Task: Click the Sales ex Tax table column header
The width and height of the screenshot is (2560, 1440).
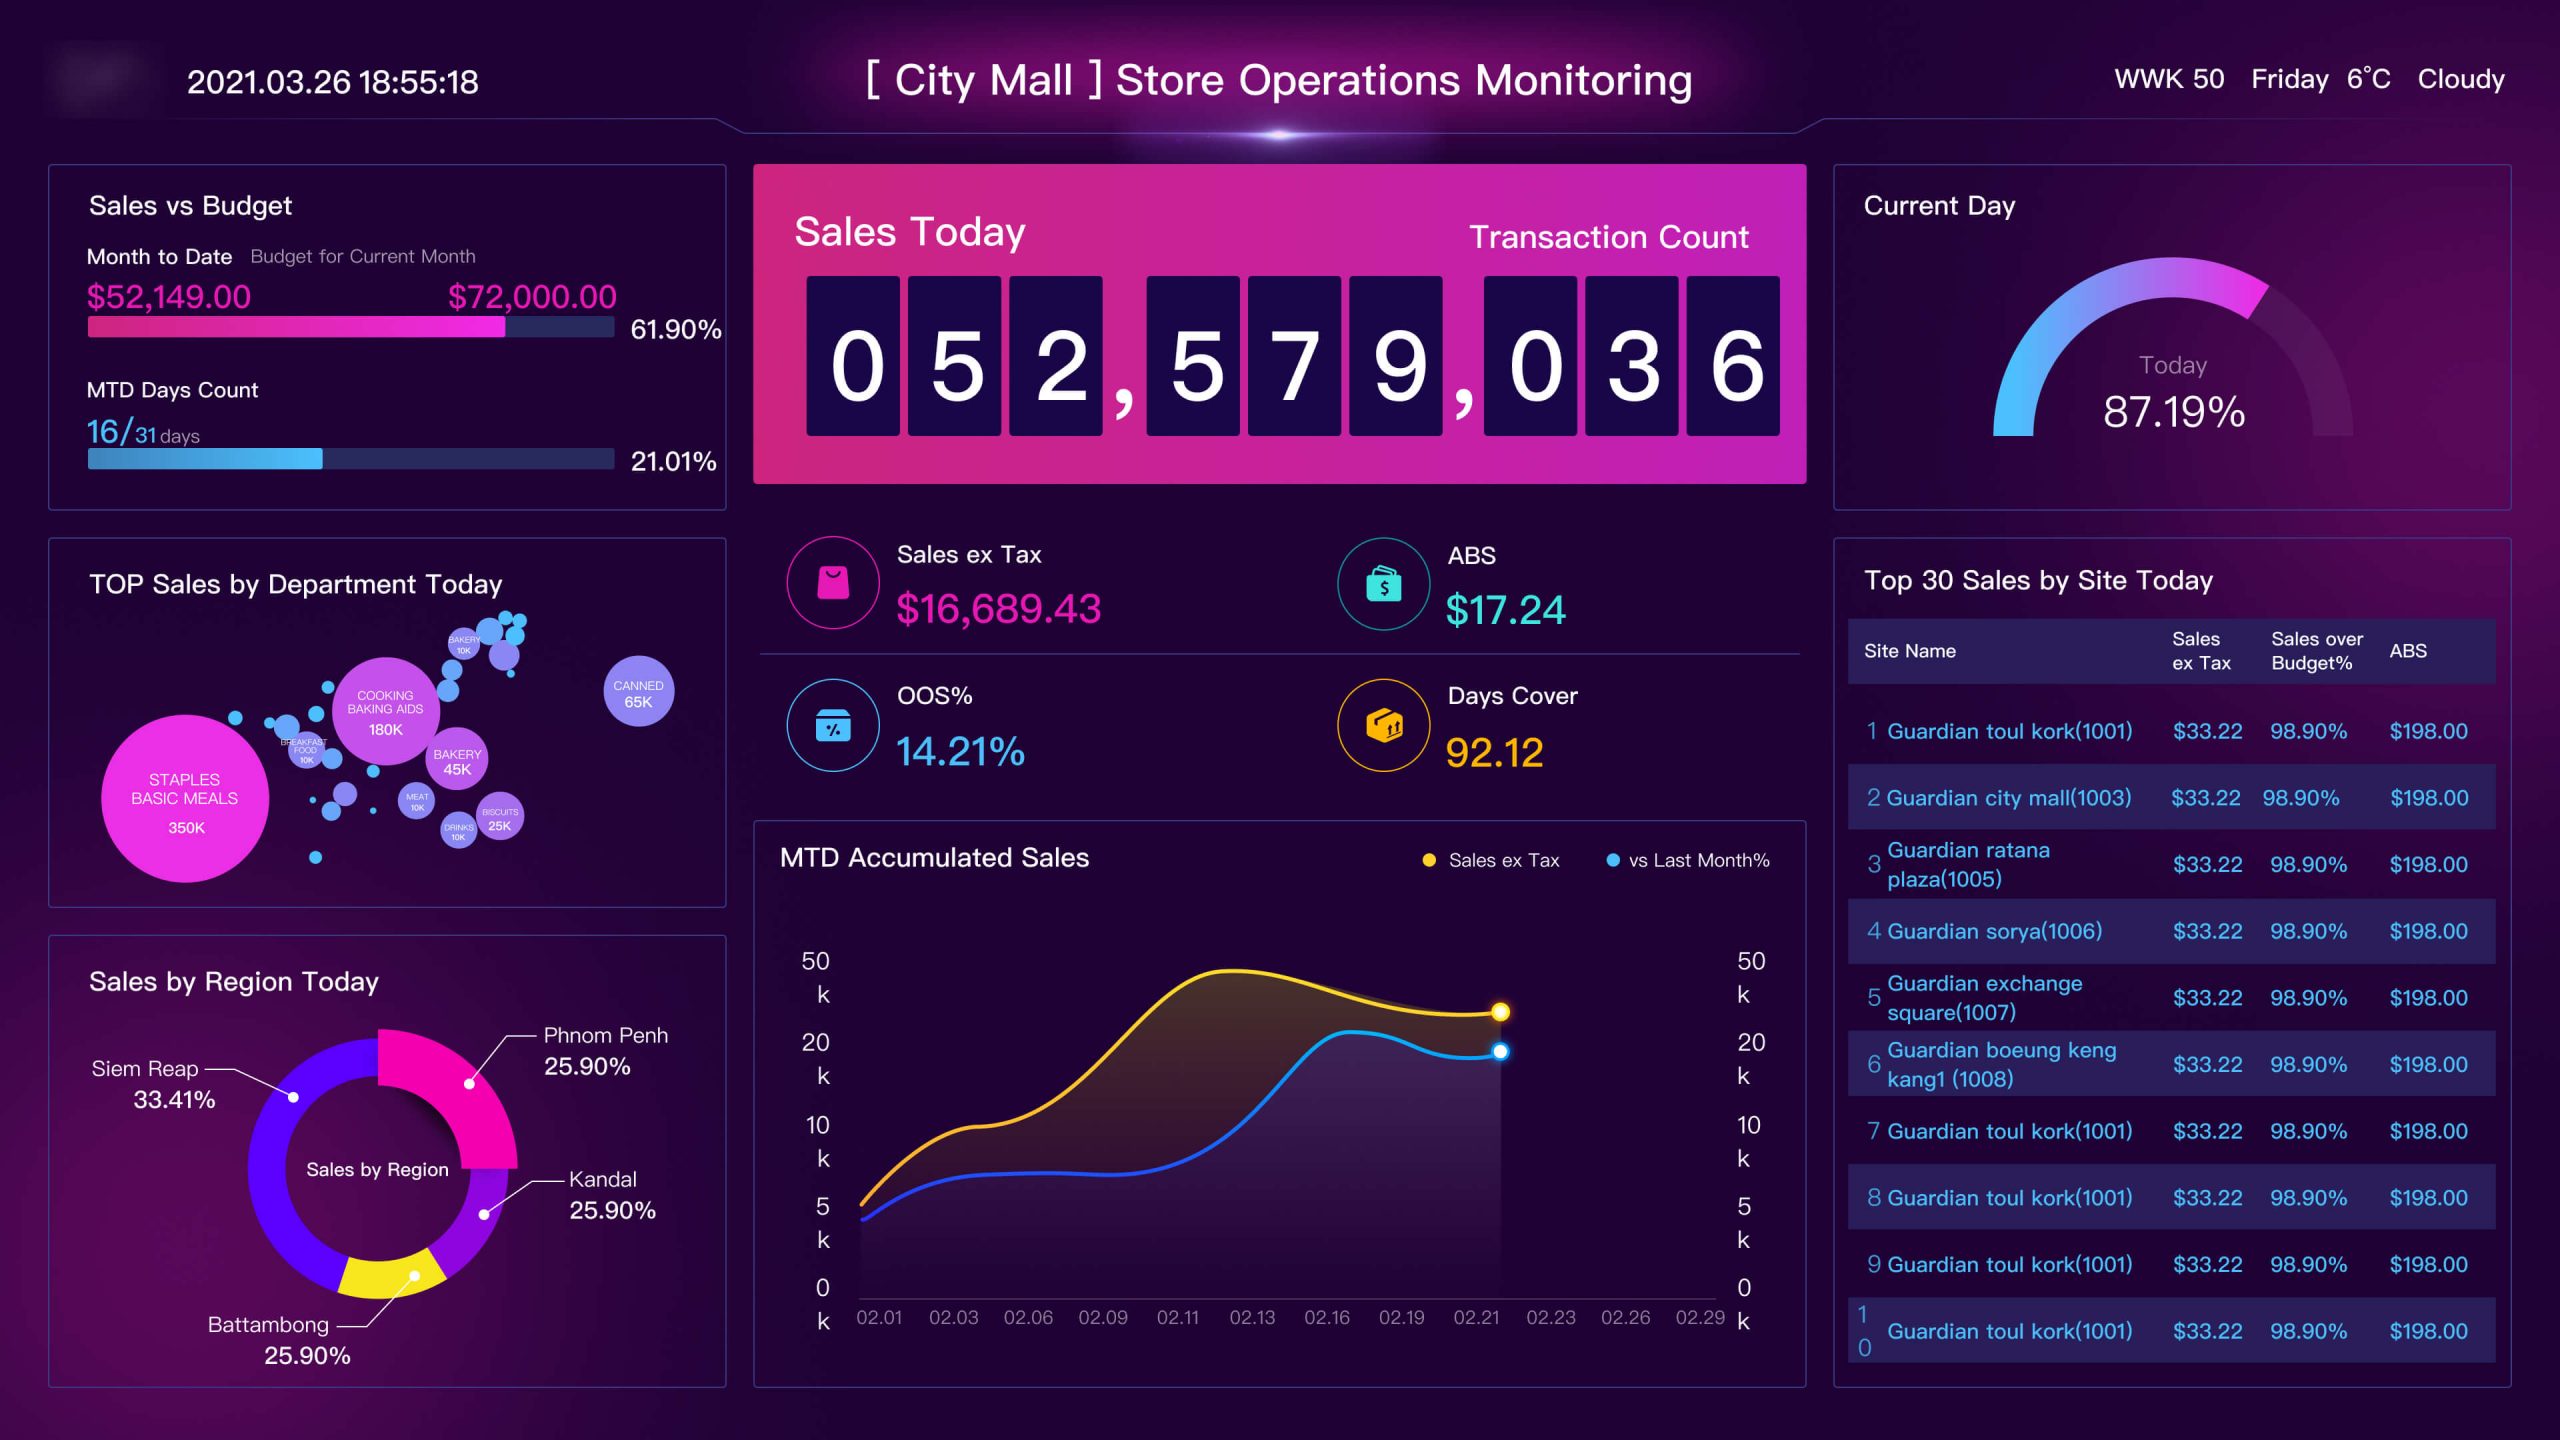Action: click(2201, 651)
